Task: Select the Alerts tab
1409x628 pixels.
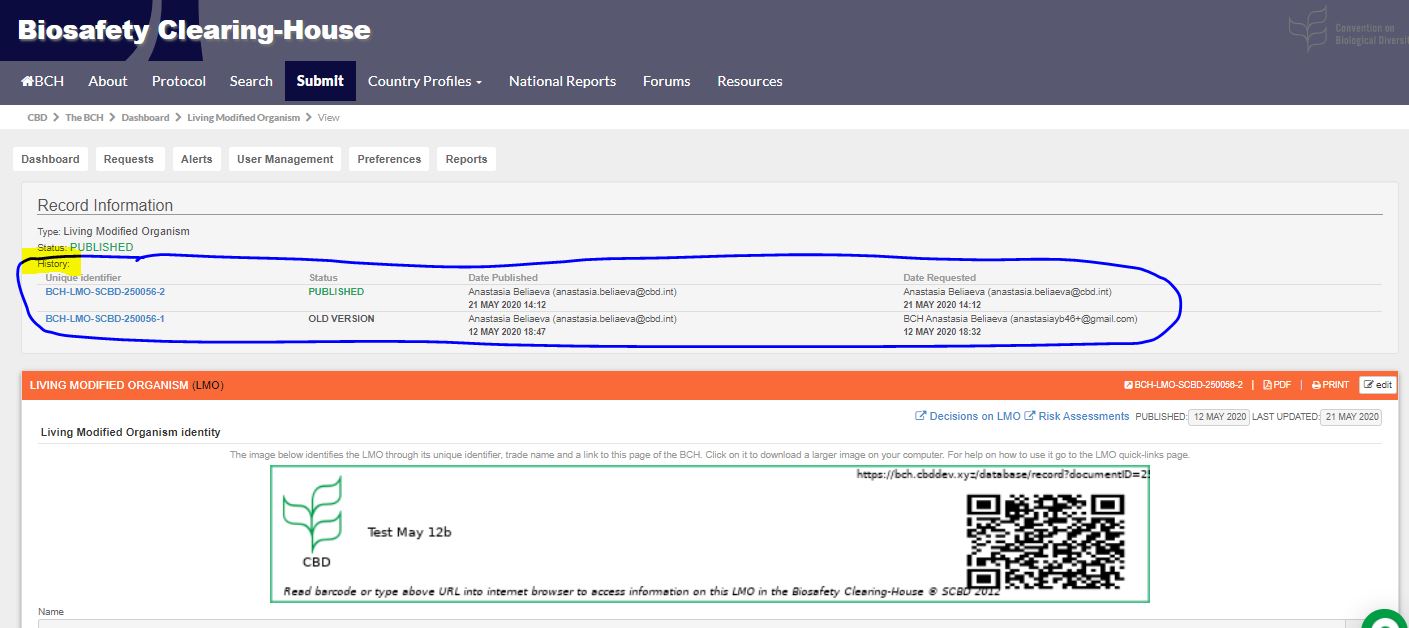Action: coord(197,159)
